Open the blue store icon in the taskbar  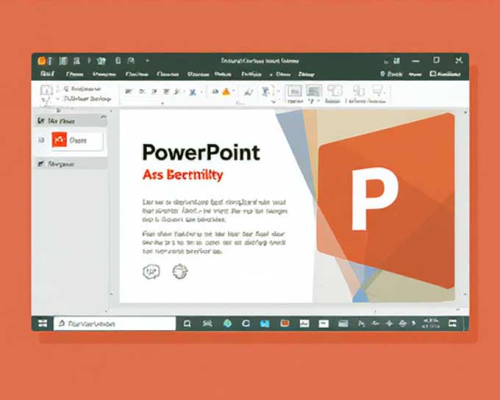[x=265, y=323]
